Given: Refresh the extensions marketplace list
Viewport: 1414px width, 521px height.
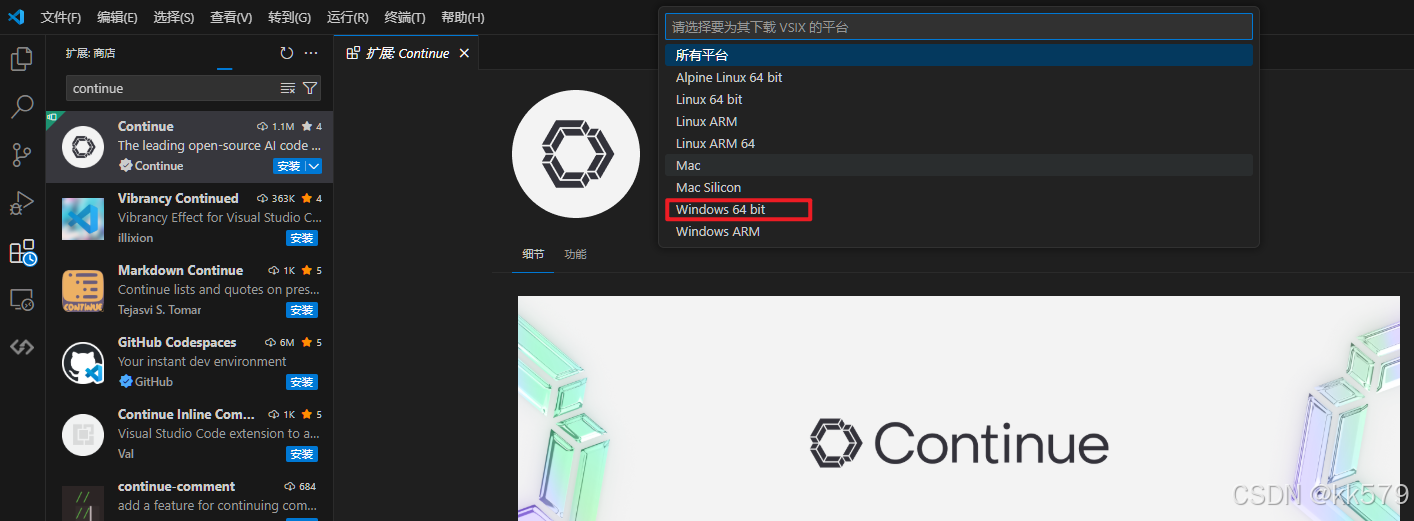Looking at the screenshot, I should coord(287,53).
